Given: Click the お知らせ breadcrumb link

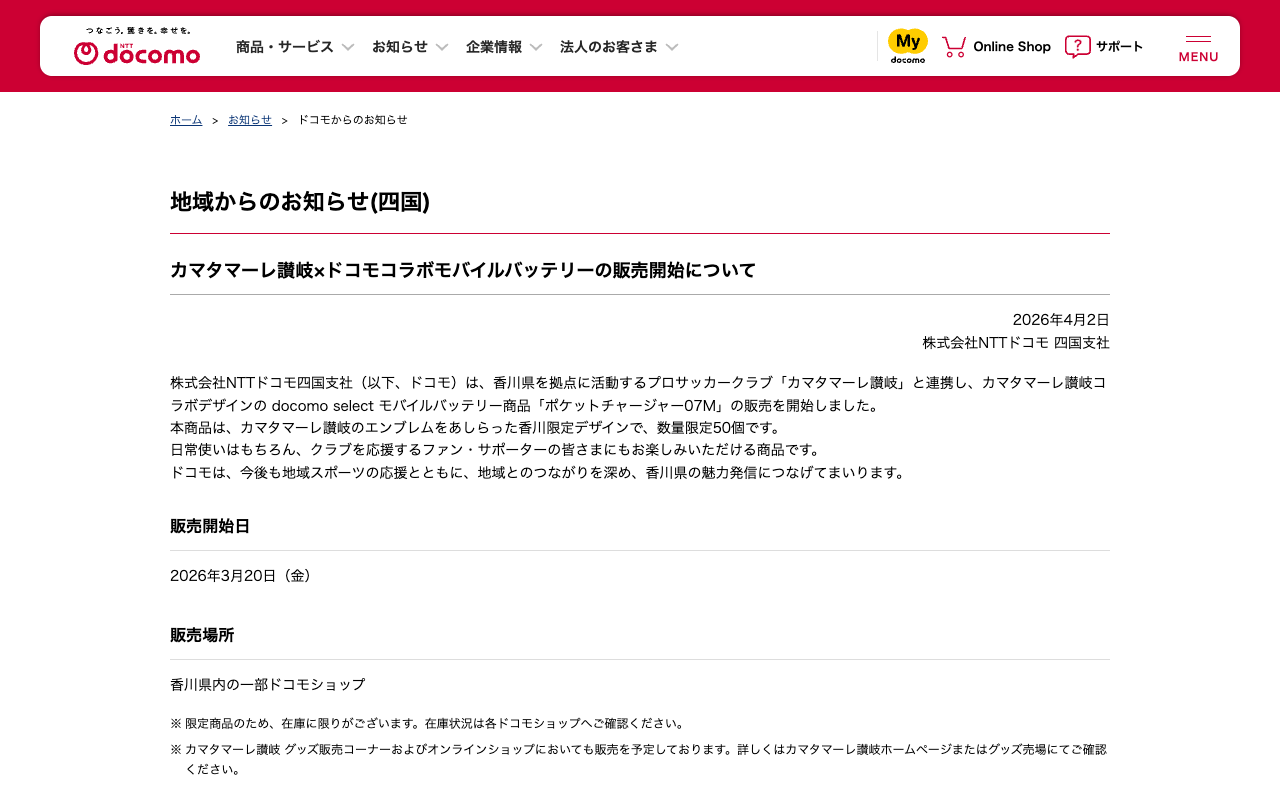Looking at the screenshot, I should 250,120.
